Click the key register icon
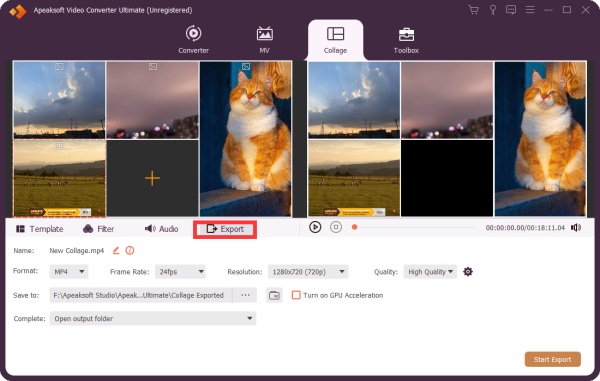Image resolution: width=600 pixels, height=381 pixels. (x=493, y=10)
